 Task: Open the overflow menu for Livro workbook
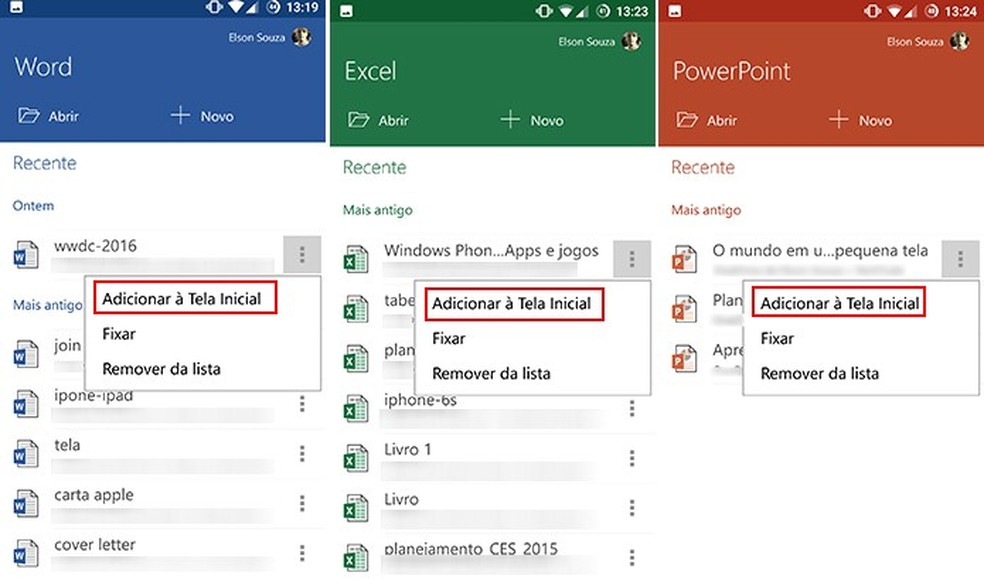click(x=631, y=508)
